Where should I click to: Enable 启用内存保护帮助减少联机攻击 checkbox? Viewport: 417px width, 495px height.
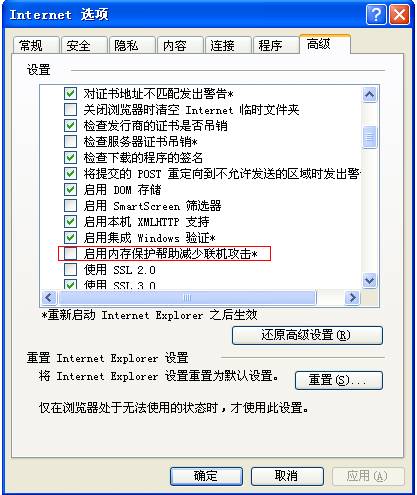70,254
